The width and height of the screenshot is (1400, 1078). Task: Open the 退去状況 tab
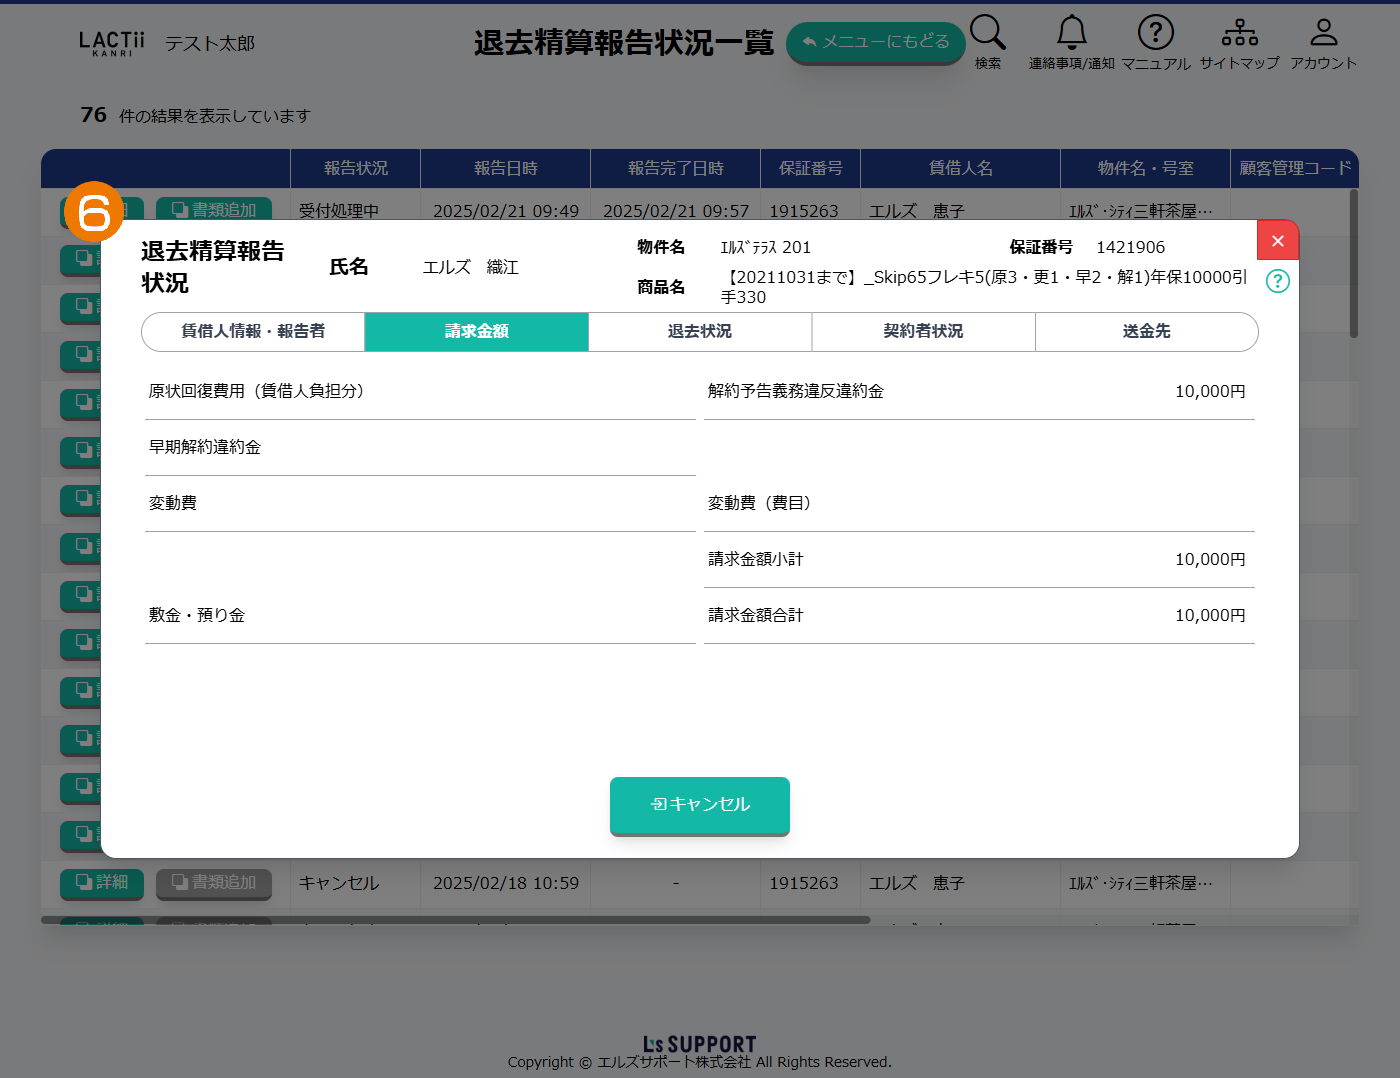pos(700,332)
